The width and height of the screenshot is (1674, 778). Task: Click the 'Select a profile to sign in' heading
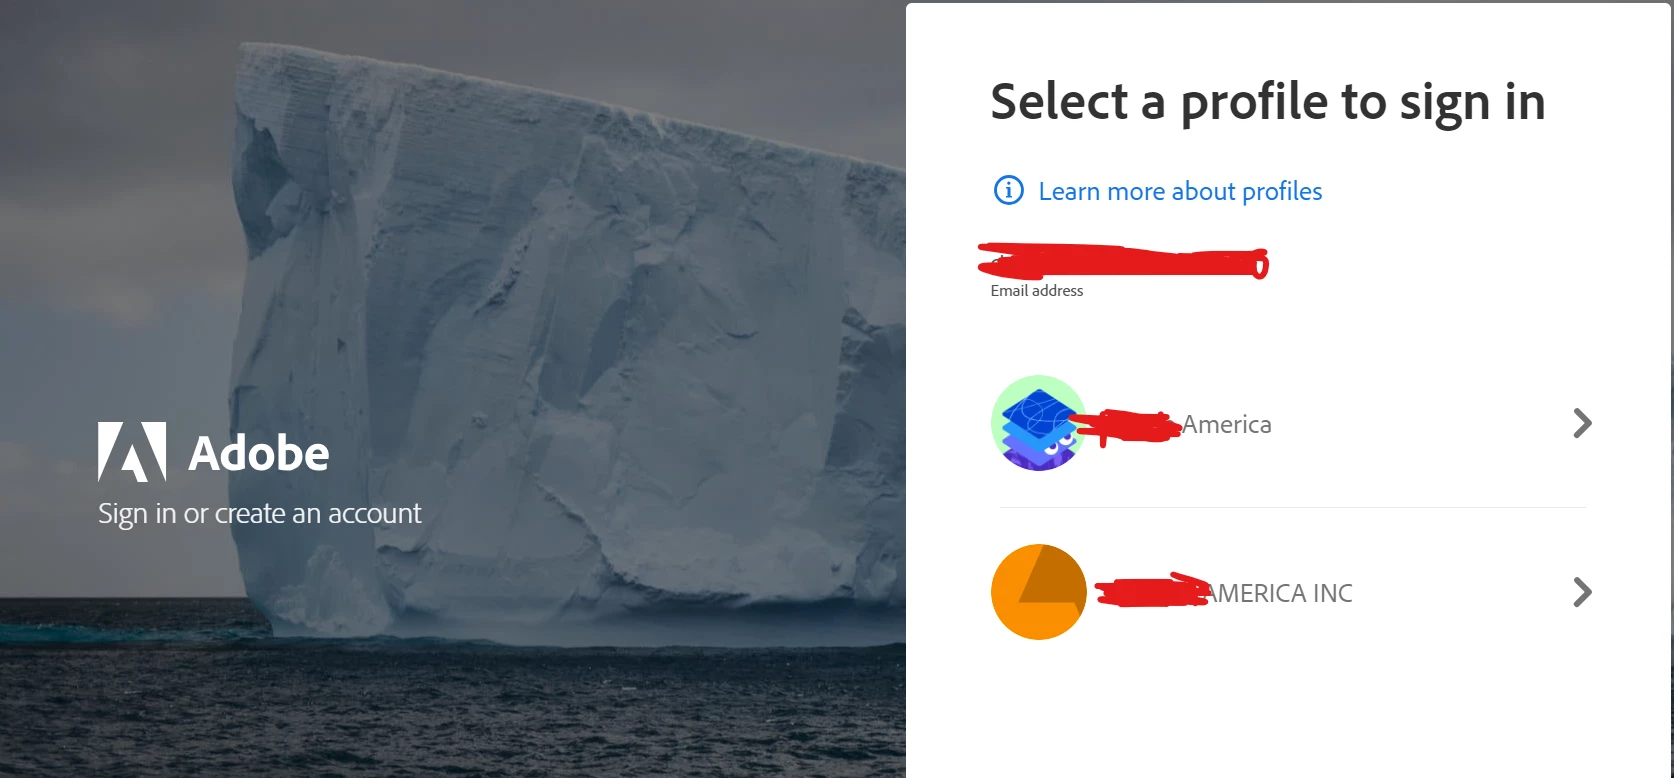[x=1267, y=102]
